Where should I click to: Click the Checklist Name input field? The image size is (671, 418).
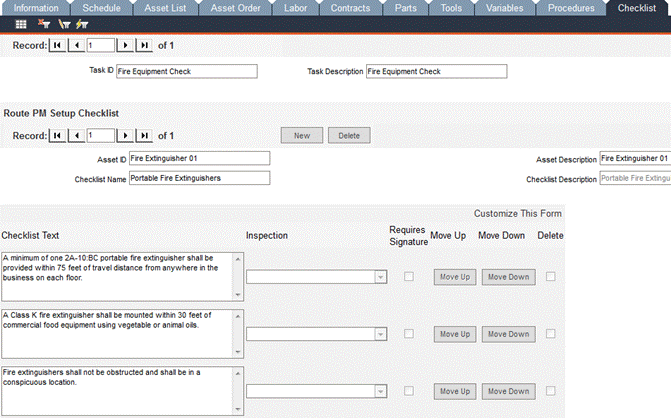pos(199,178)
